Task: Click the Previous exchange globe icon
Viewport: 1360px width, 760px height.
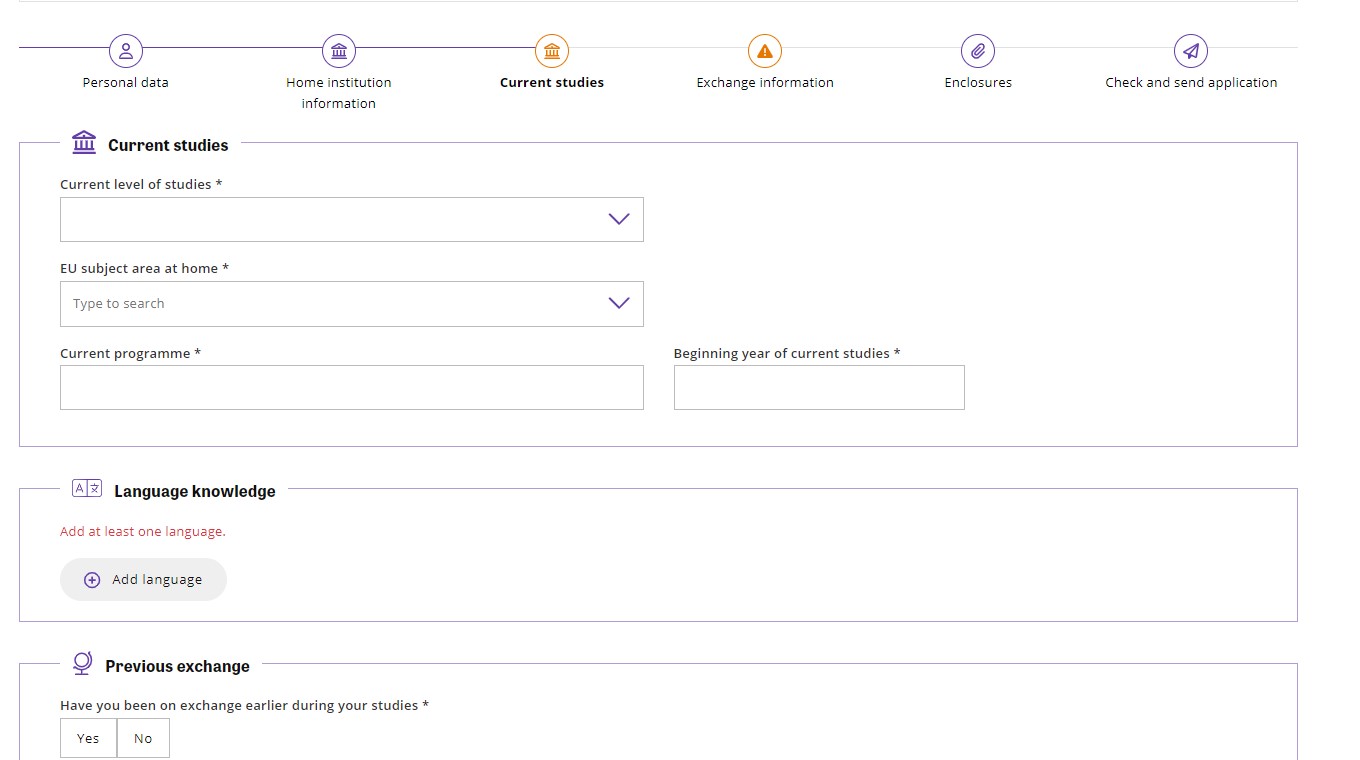Action: coord(83,663)
